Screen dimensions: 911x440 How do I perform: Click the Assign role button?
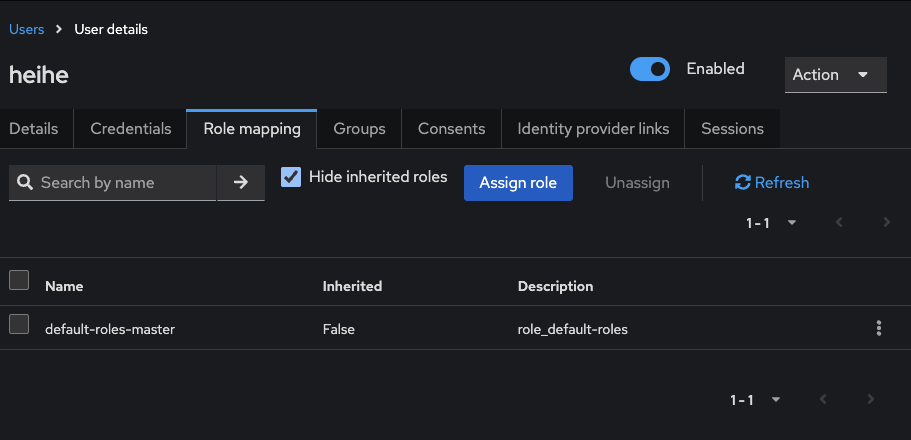click(x=518, y=183)
